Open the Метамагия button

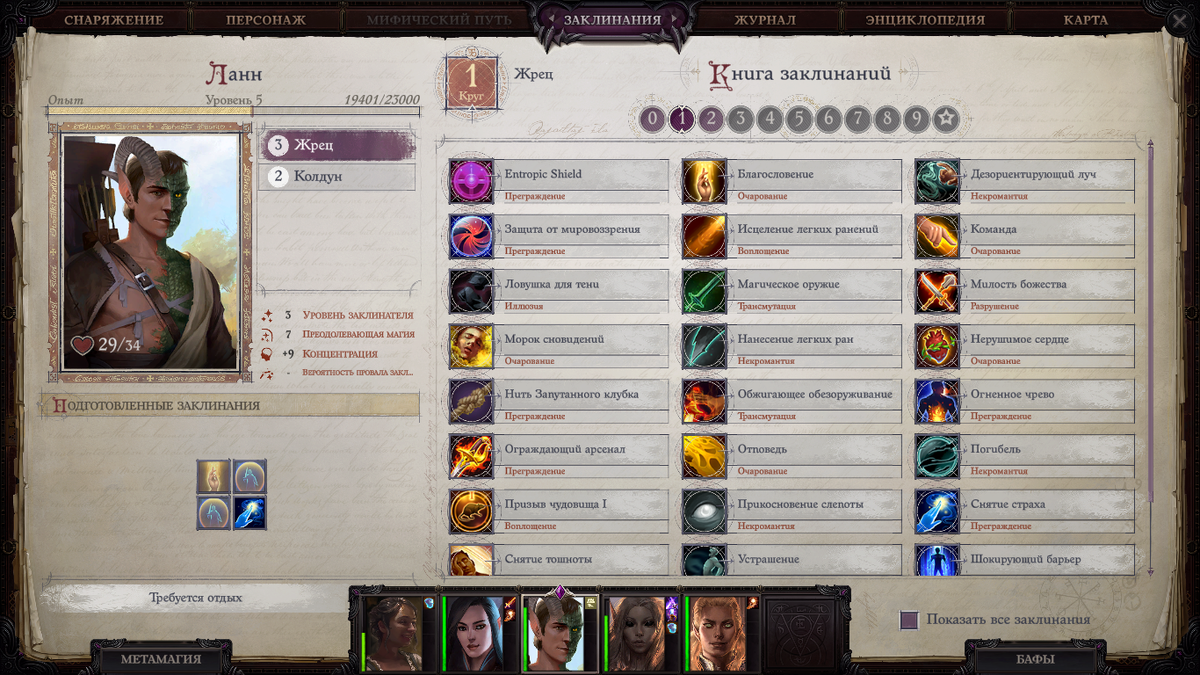(x=161, y=659)
